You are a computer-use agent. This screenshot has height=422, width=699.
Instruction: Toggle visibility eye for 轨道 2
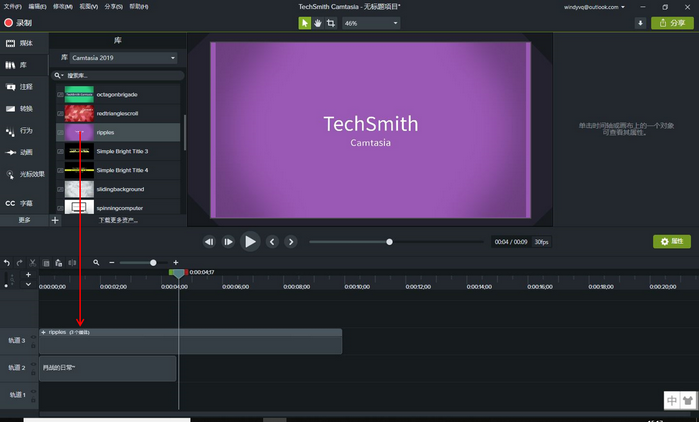pyautogui.click(x=33, y=364)
